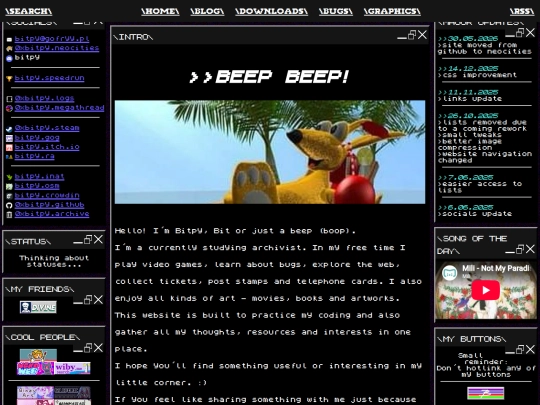Open the @xbitpy.github link
This screenshot has width=540, height=405.
(49, 205)
